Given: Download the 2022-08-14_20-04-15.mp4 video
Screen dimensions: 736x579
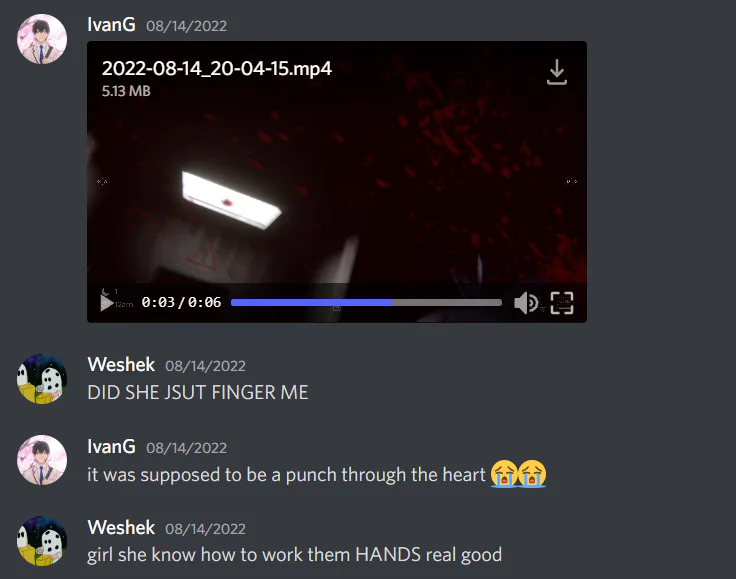Looking at the screenshot, I should tap(557, 72).
